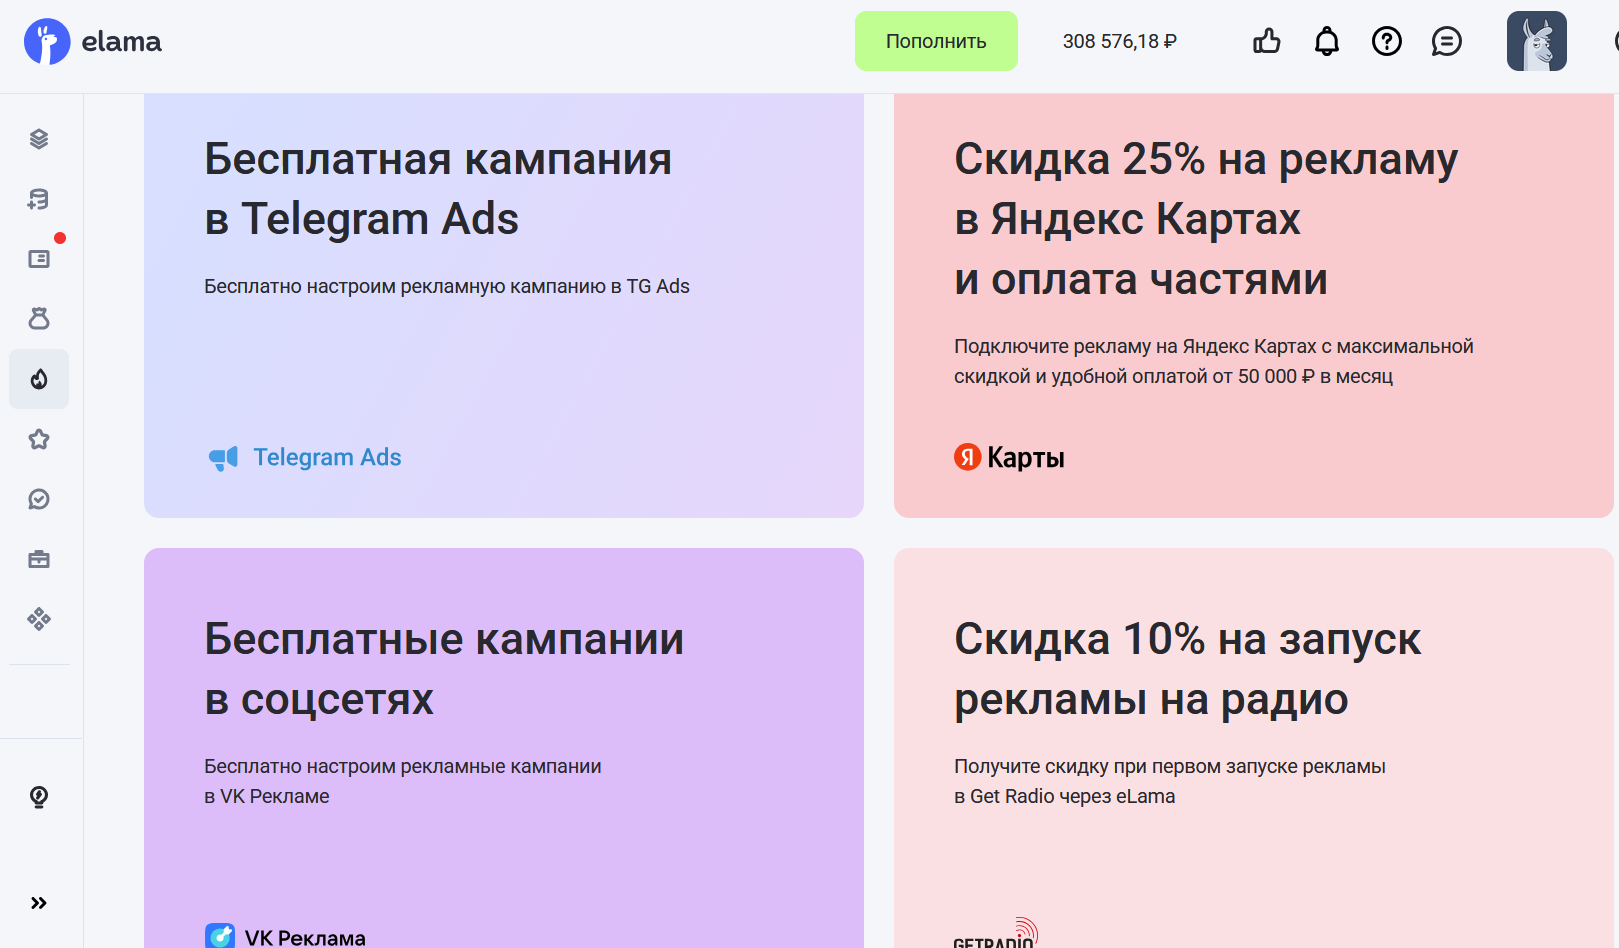Expand the sidebar with the double-arrow chevron
This screenshot has height=948, width=1619.
[x=39, y=902]
